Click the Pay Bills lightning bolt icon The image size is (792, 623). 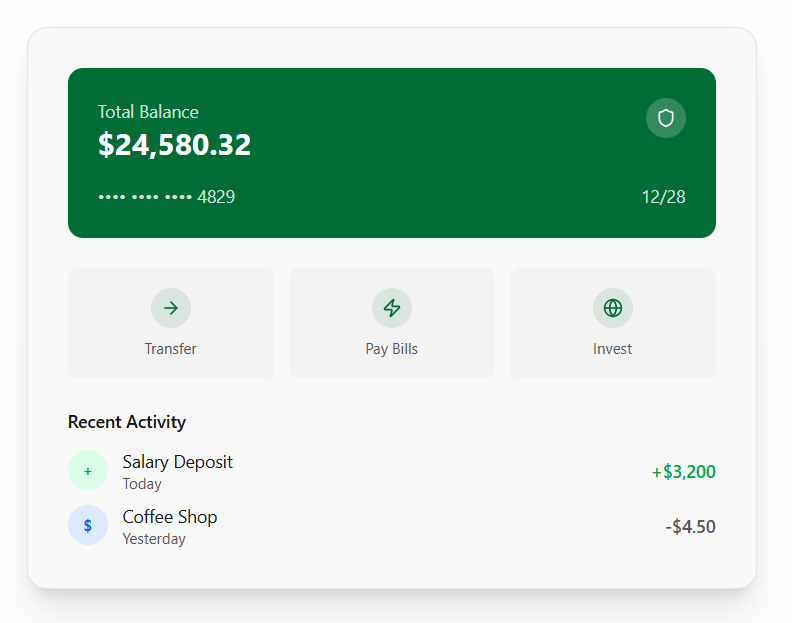pos(392,308)
